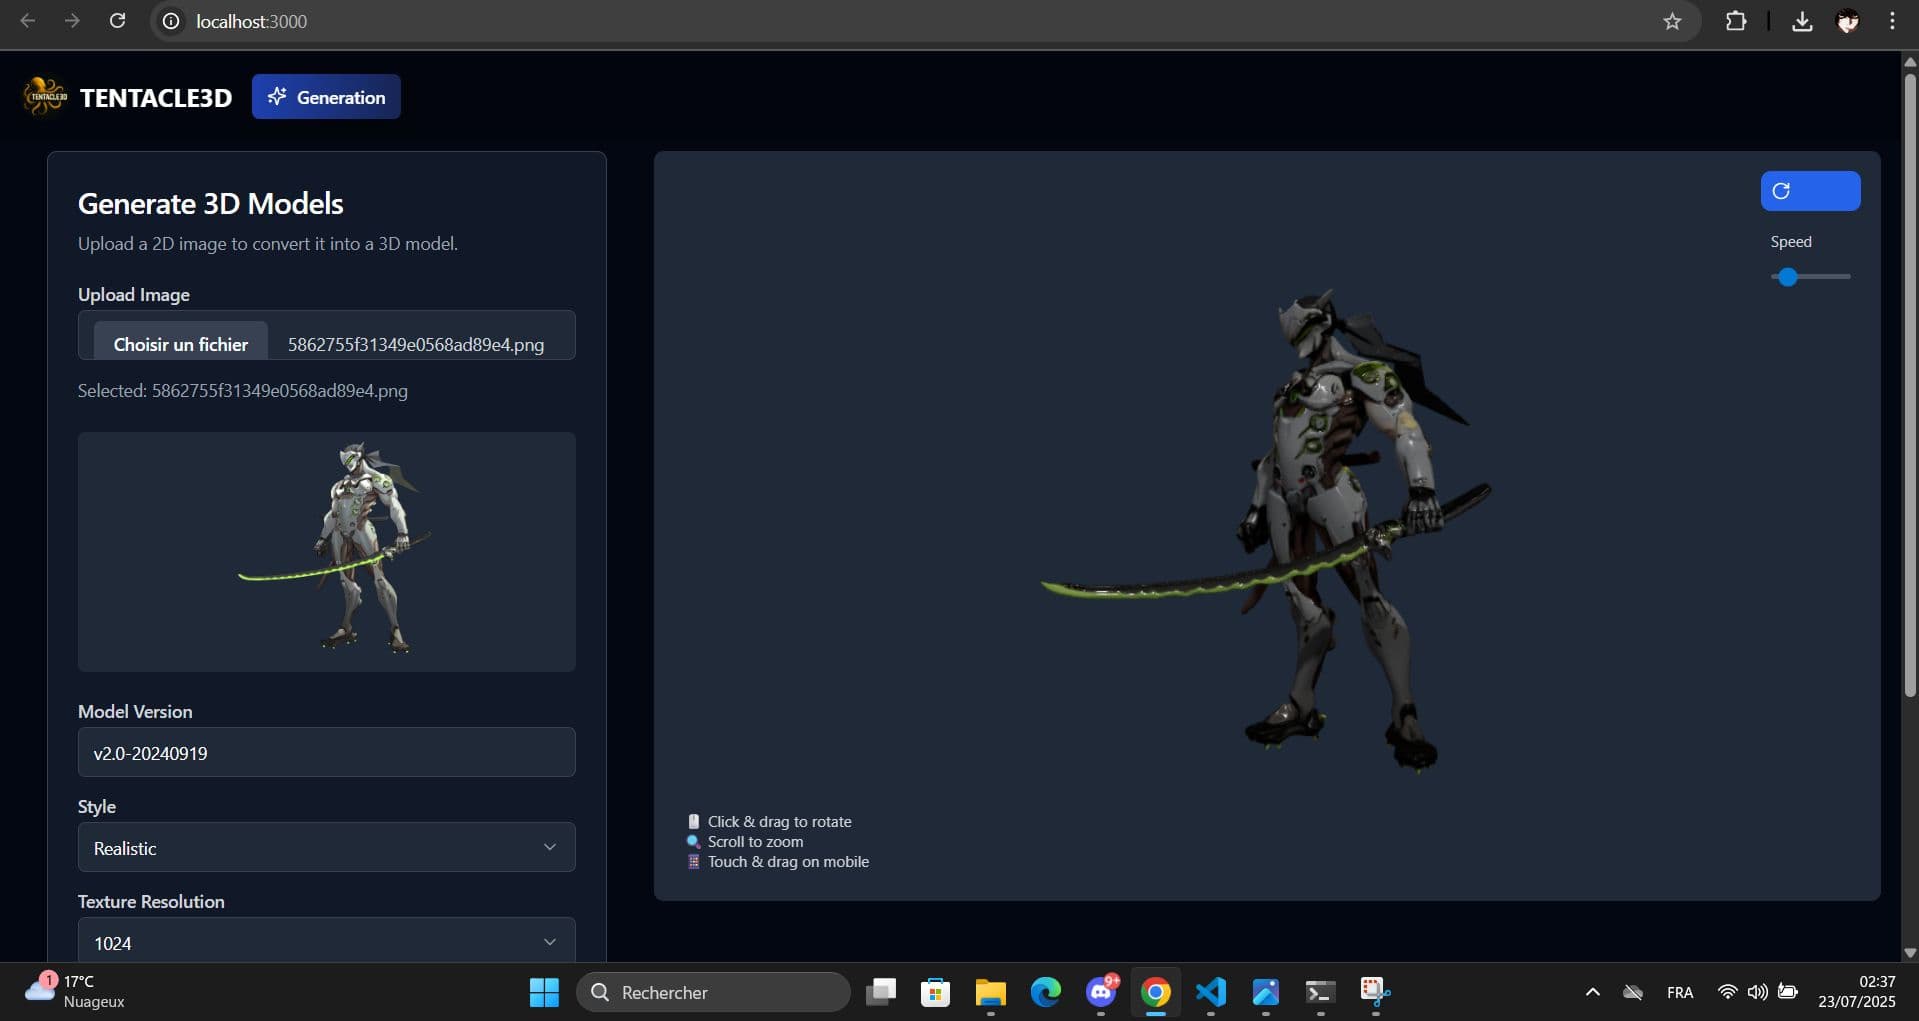Click the blue refresh button above the viewer

coord(1810,191)
